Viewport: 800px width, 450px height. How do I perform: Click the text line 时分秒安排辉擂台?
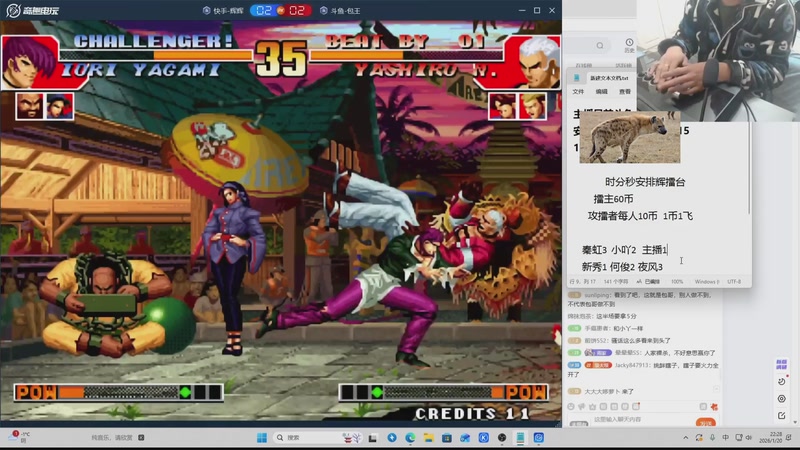[x=645, y=182]
